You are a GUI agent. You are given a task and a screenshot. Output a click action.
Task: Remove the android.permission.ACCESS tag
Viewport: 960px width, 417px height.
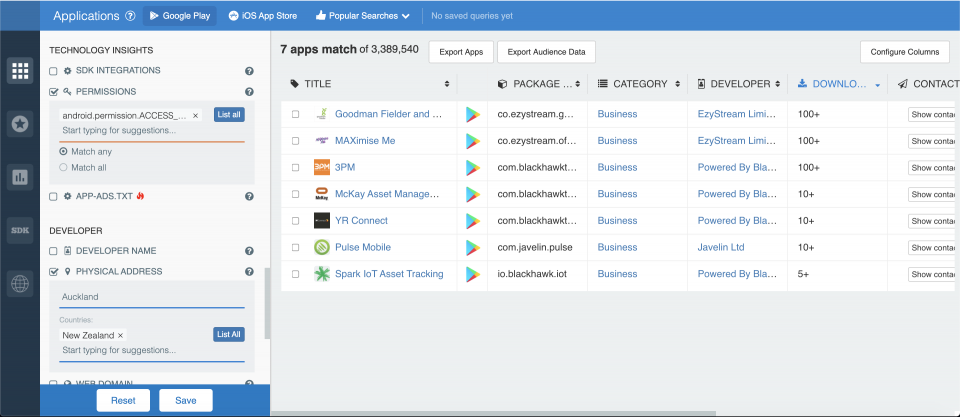pyautogui.click(x=195, y=115)
